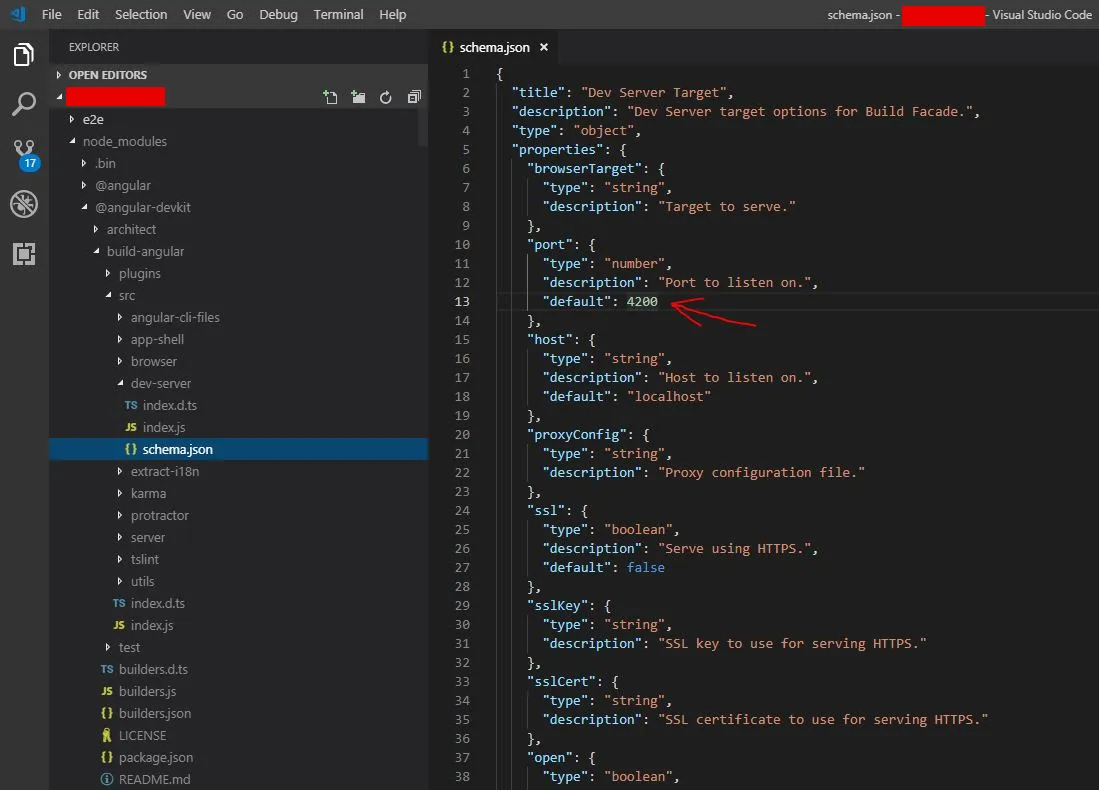Screen dimensions: 1099x790
Task: Collapse the node_modules folder
Action: pyautogui.click(x=238, y=141)
